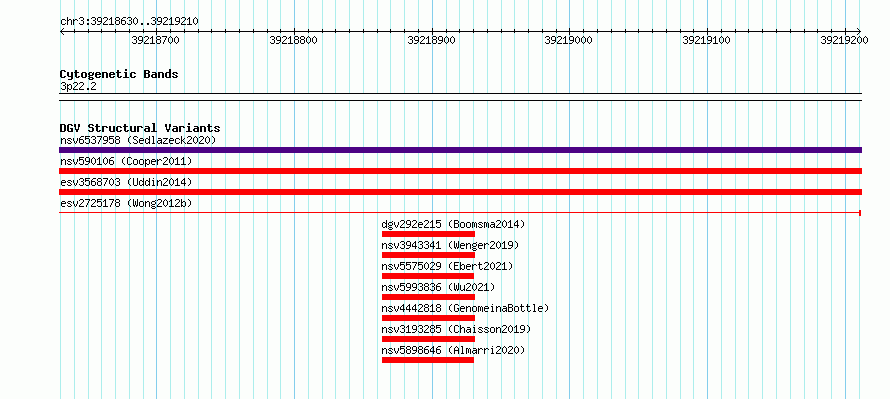Screen dimensions: 890x399
Task: Select the red bar under nsv5993836
Action: [x=428, y=297]
